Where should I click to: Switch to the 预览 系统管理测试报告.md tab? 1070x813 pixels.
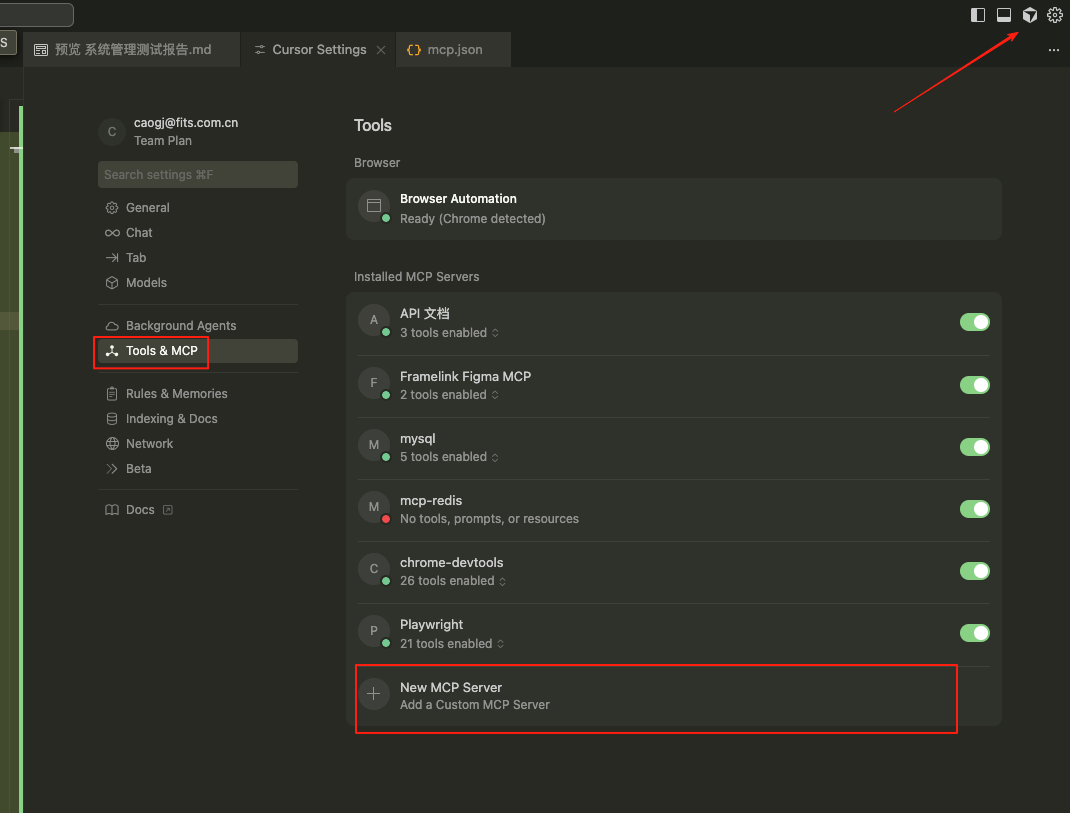tap(132, 50)
